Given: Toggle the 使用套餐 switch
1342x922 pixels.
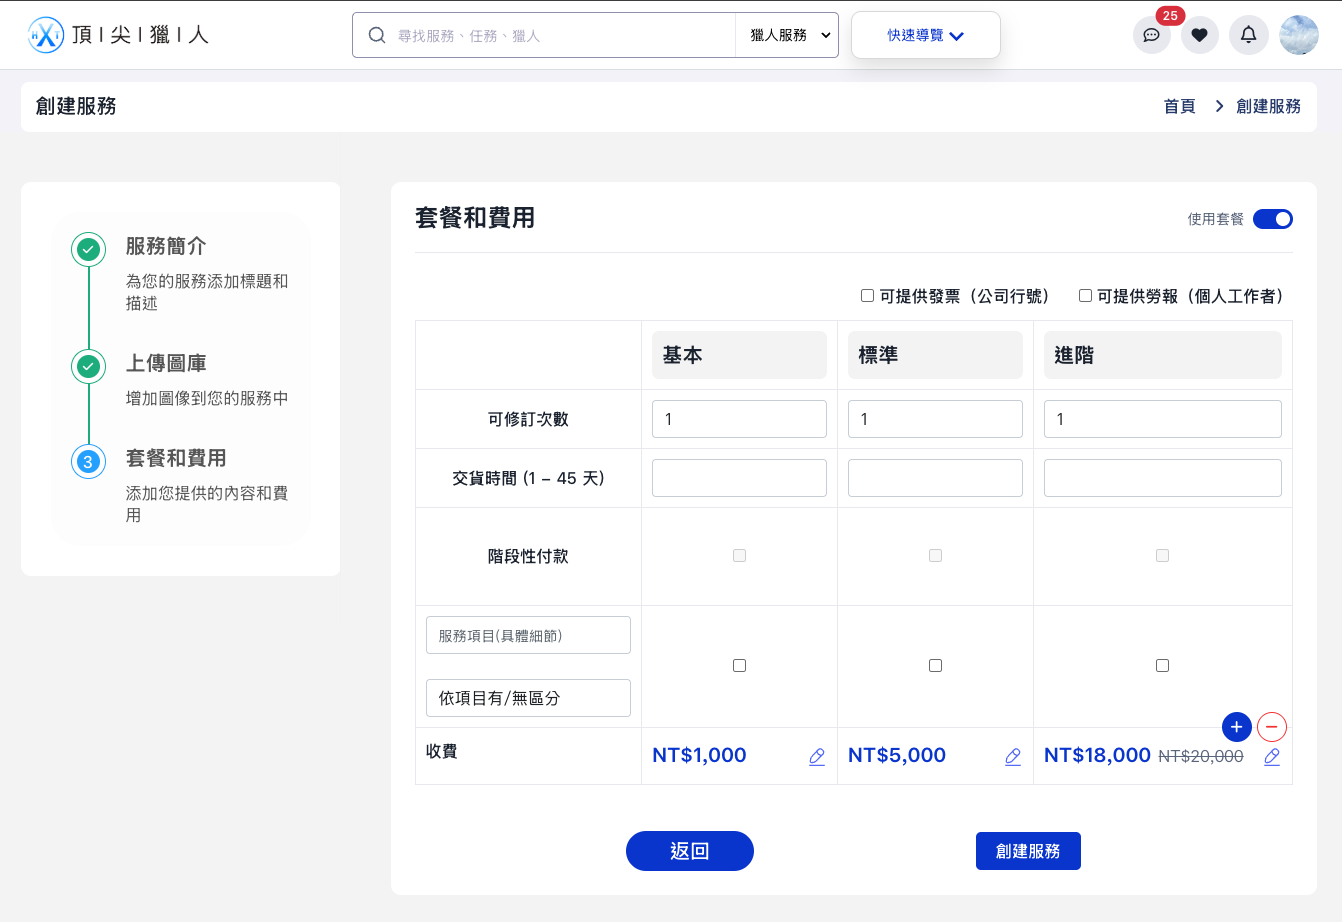Looking at the screenshot, I should pyautogui.click(x=1273, y=219).
